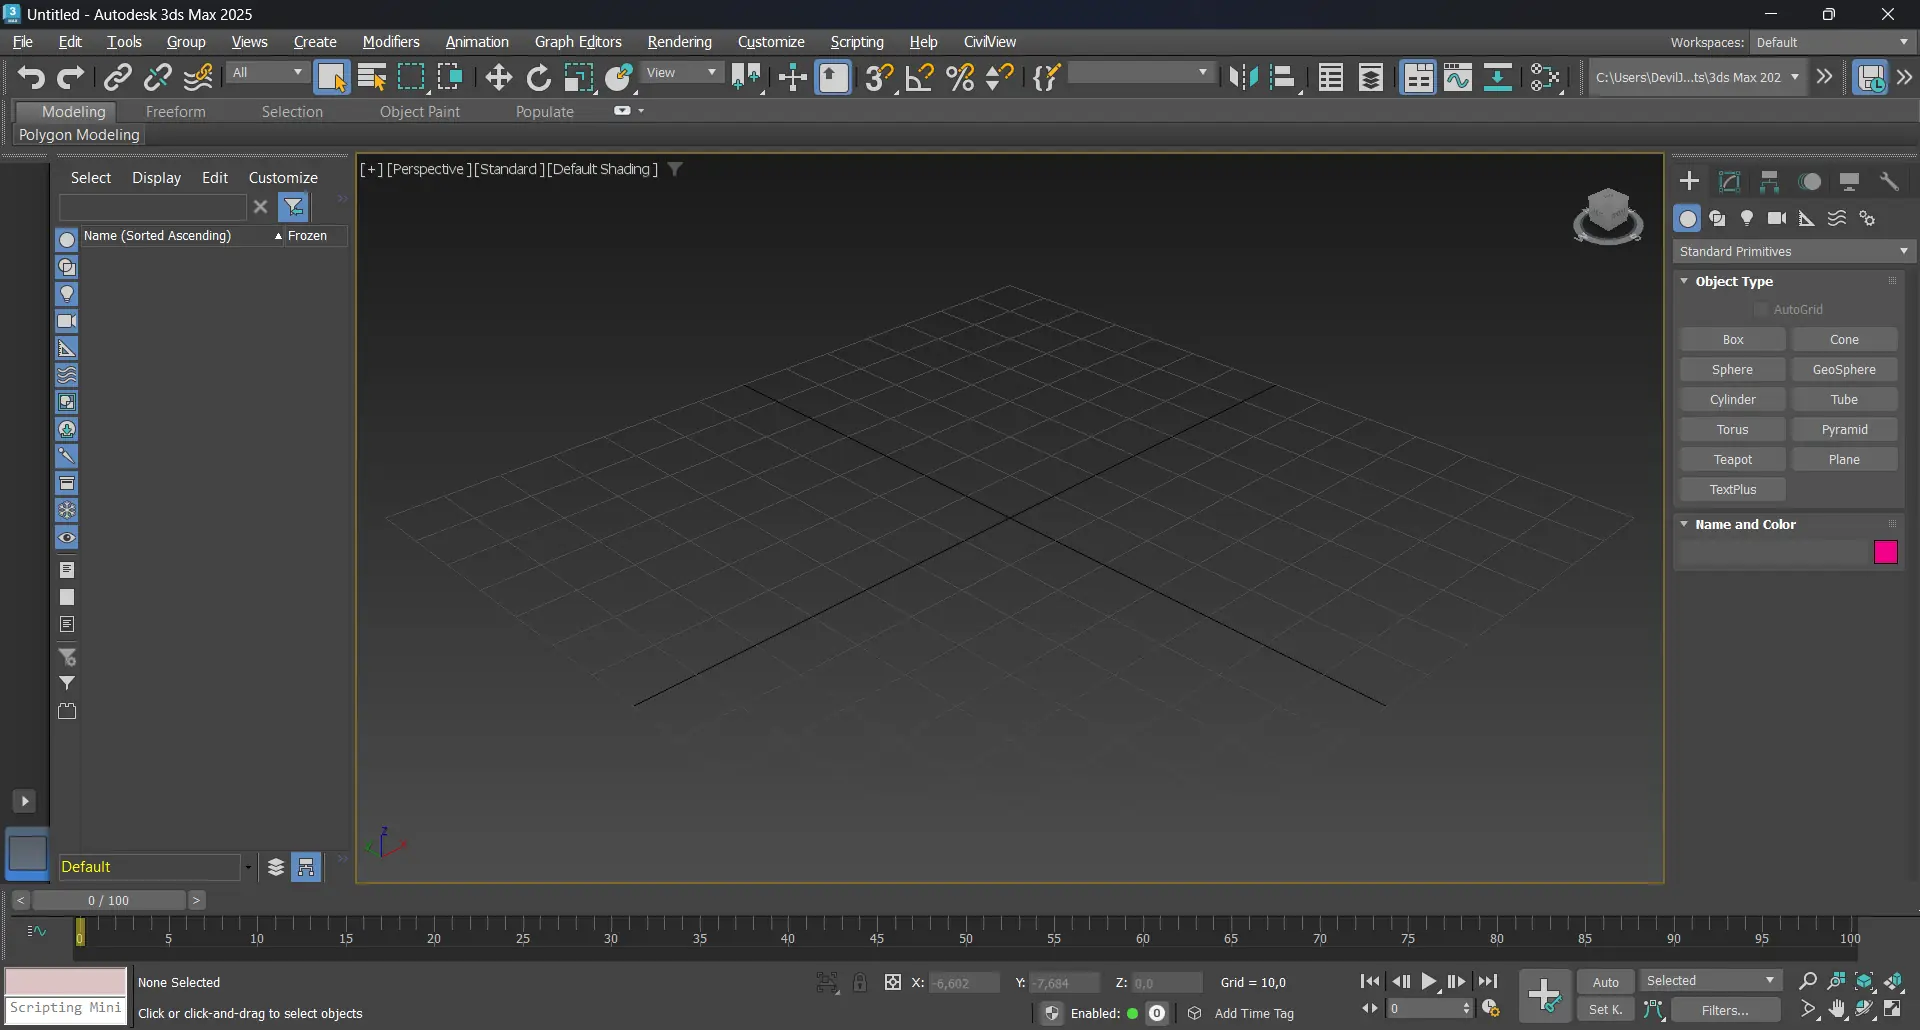Click the Undo arrow icon
Image resolution: width=1920 pixels, height=1030 pixels.
pyautogui.click(x=31, y=78)
